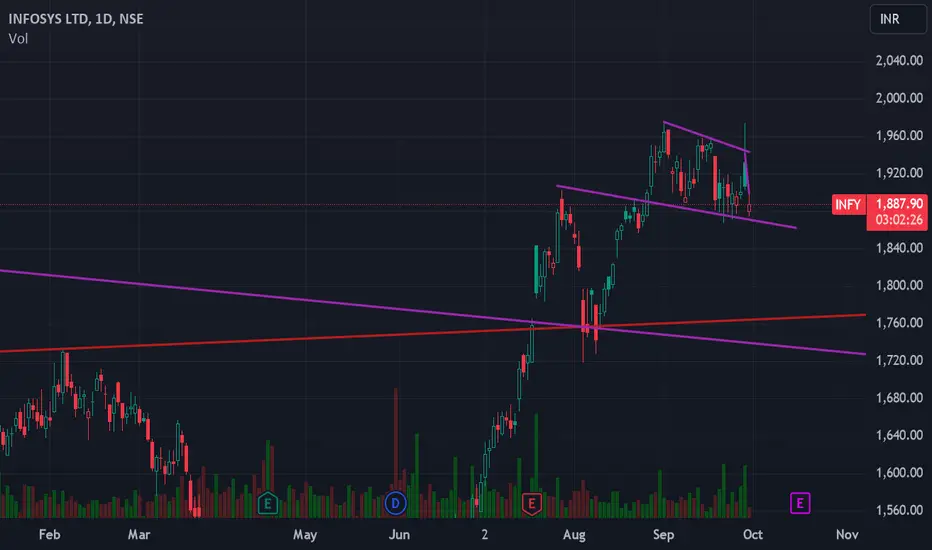Click the 1,680.00 price axis label
This screenshot has width=932, height=550.
899,397
